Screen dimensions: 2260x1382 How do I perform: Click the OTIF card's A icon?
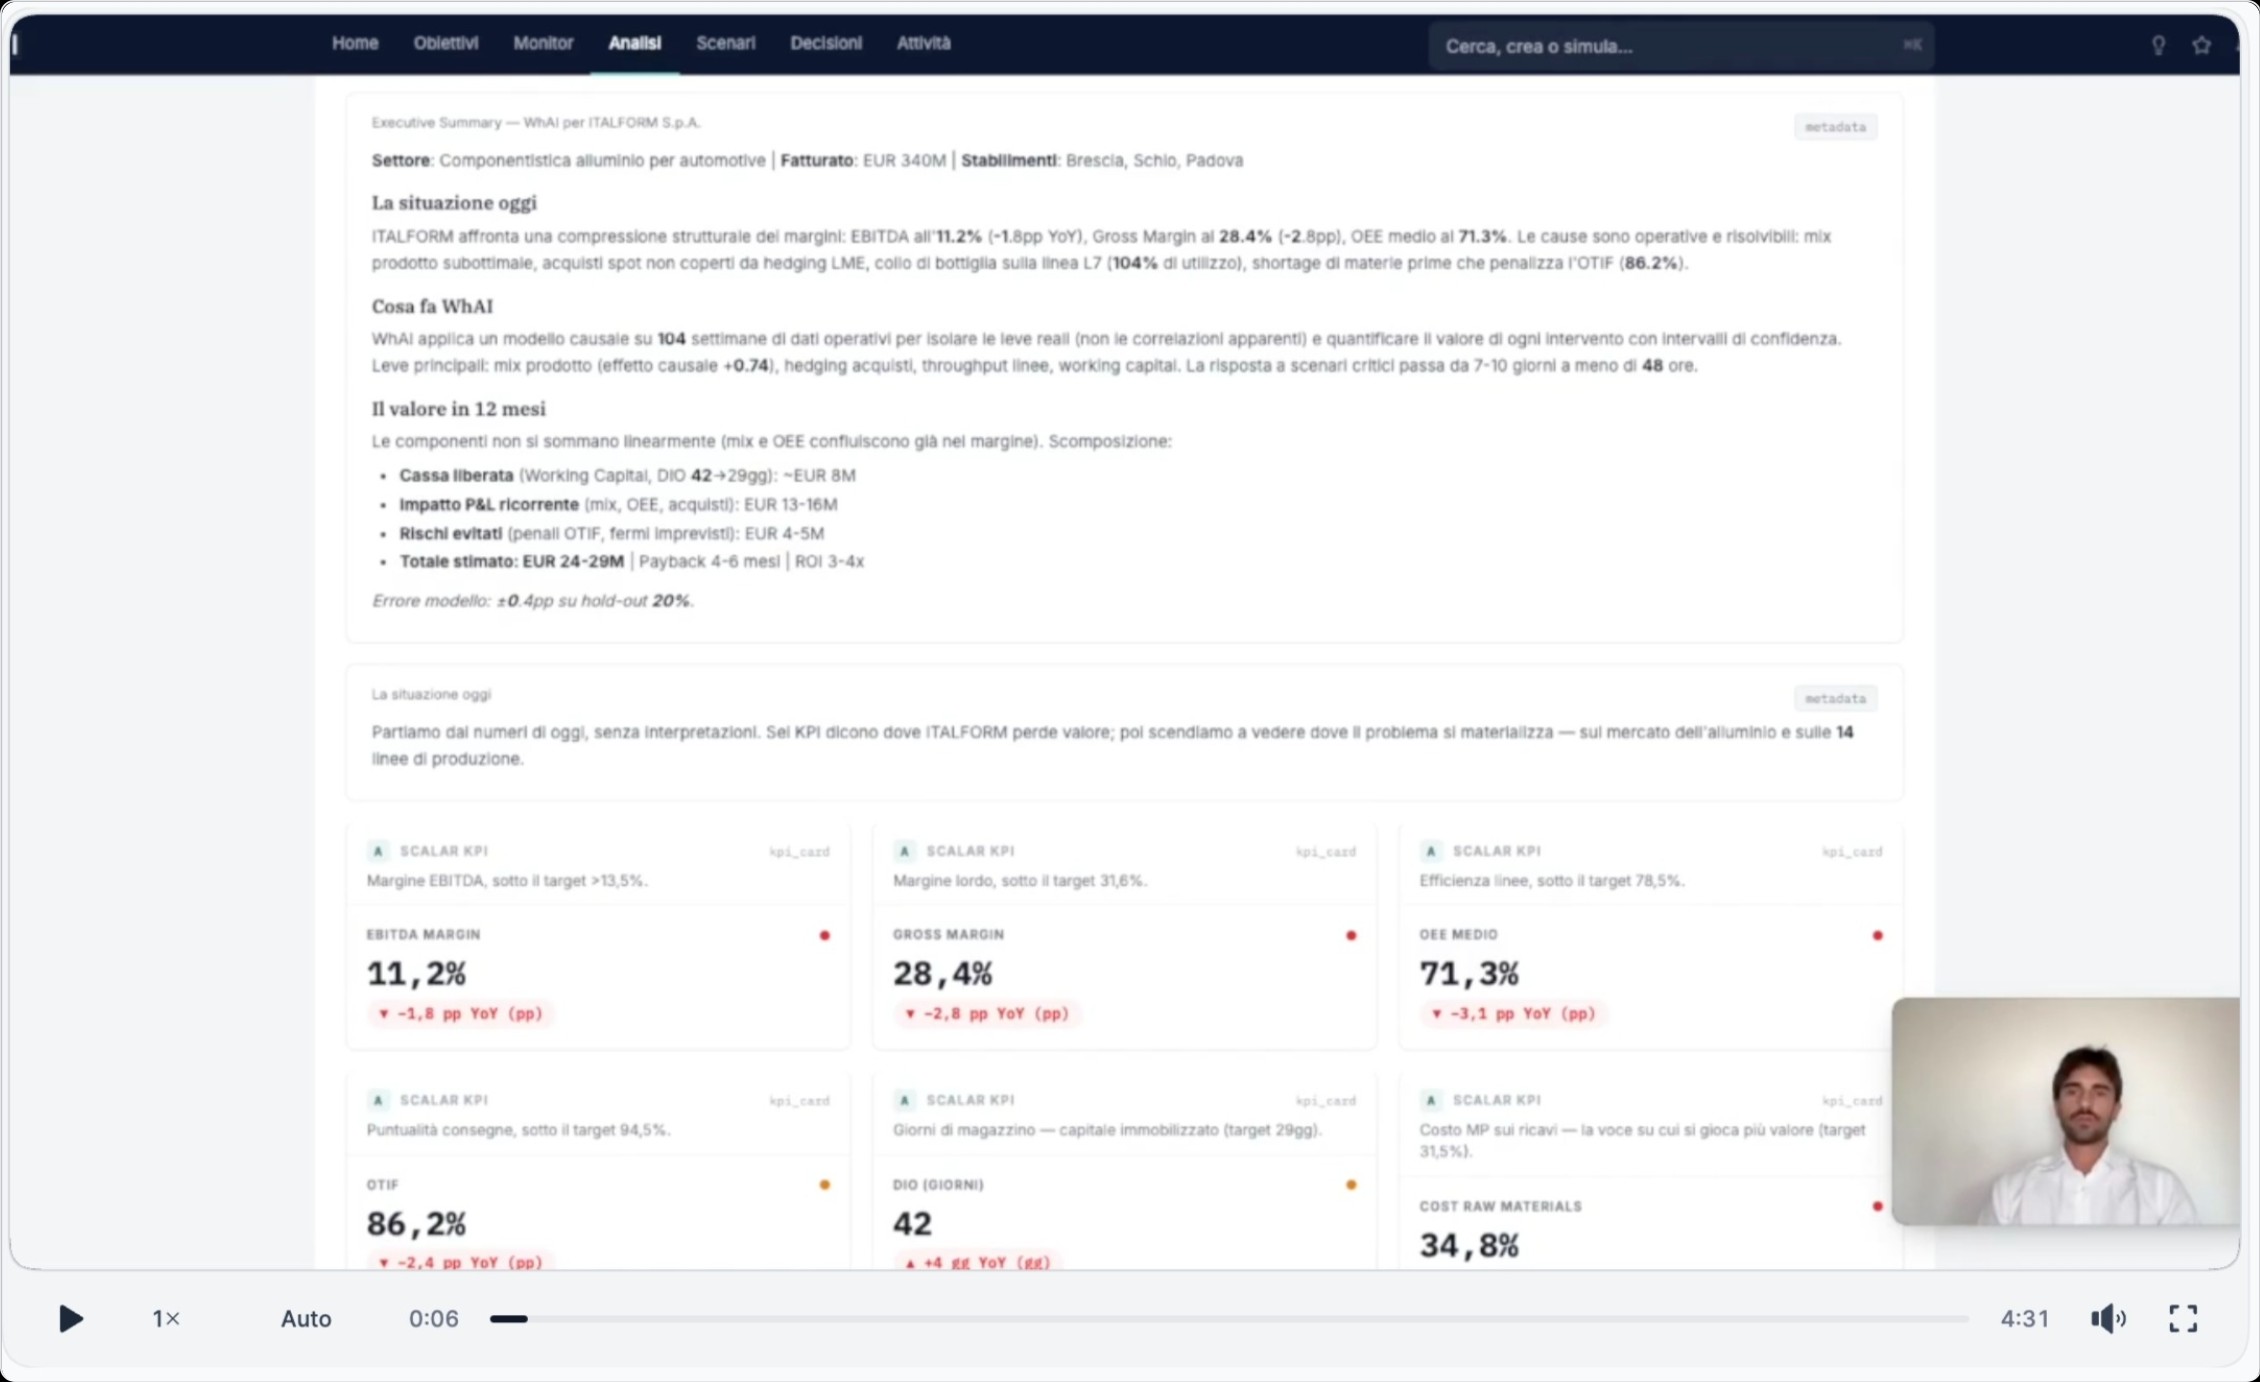coord(378,1100)
